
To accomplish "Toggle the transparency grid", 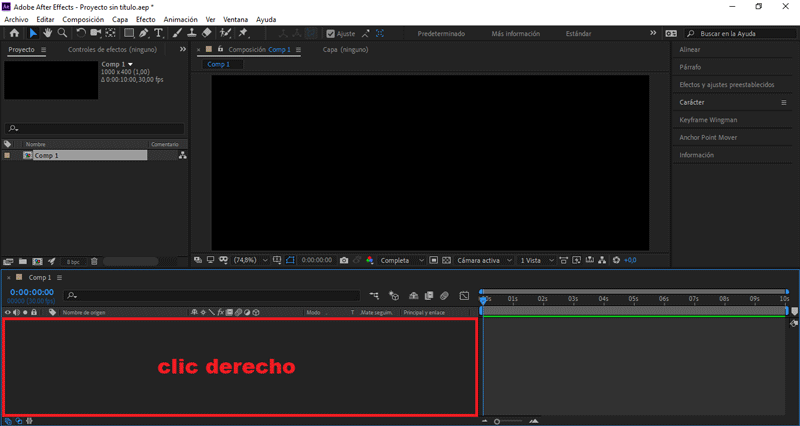I will [446, 260].
